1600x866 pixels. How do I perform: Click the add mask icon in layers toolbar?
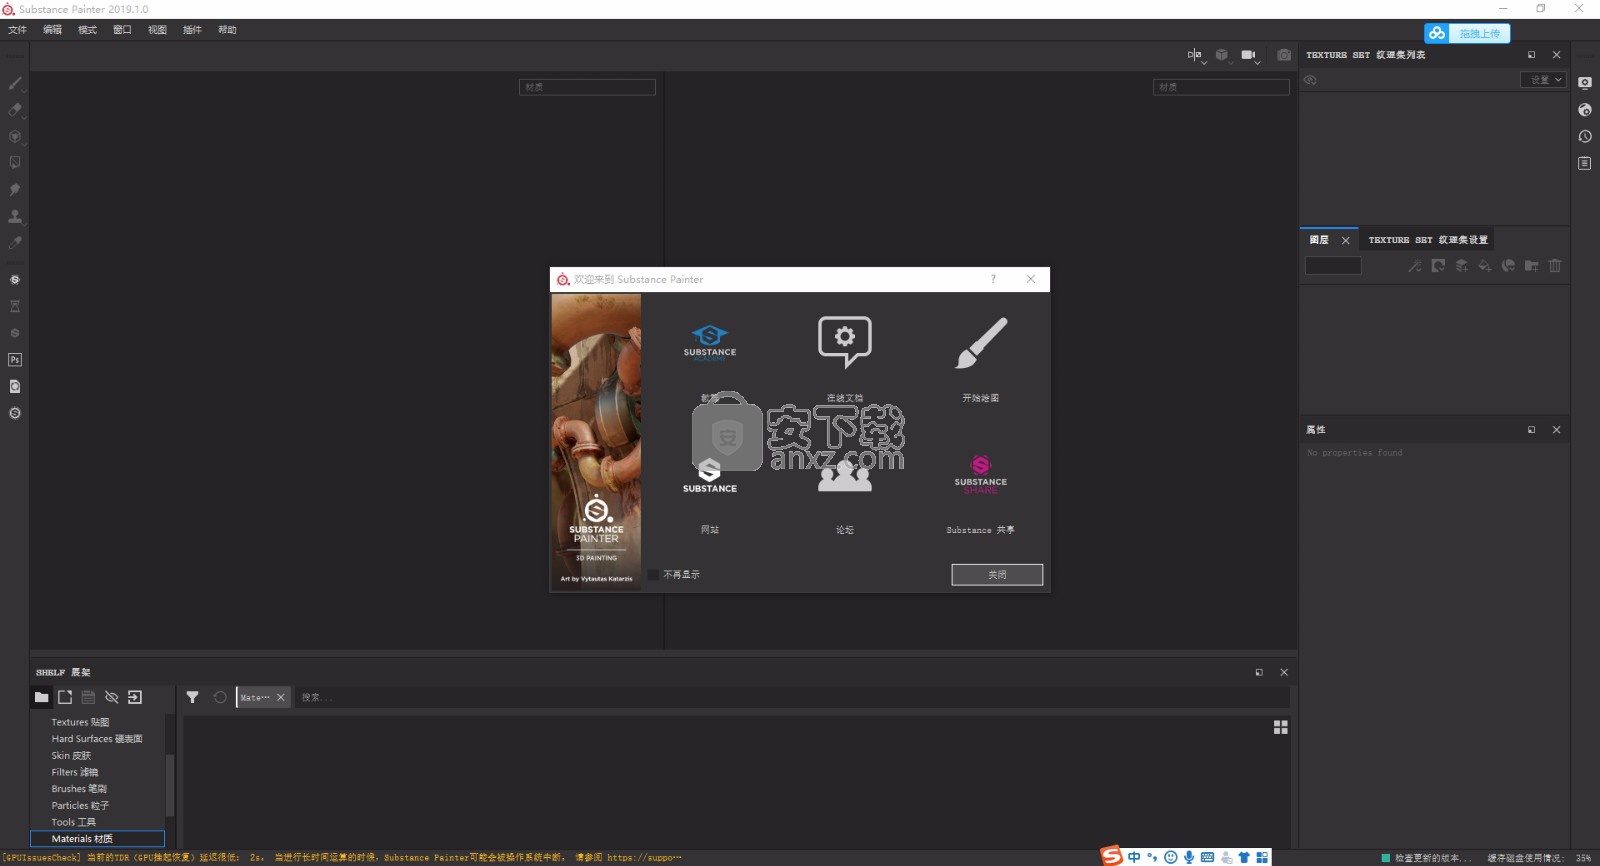pyautogui.click(x=1438, y=266)
